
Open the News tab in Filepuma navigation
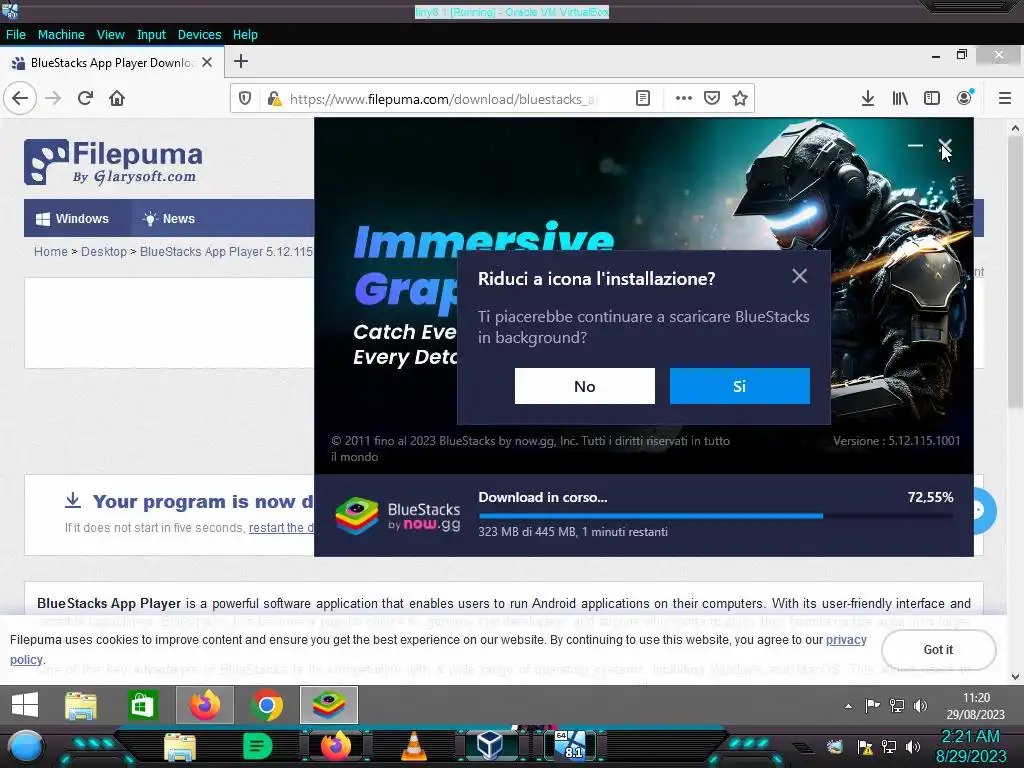pyautogui.click(x=169, y=219)
